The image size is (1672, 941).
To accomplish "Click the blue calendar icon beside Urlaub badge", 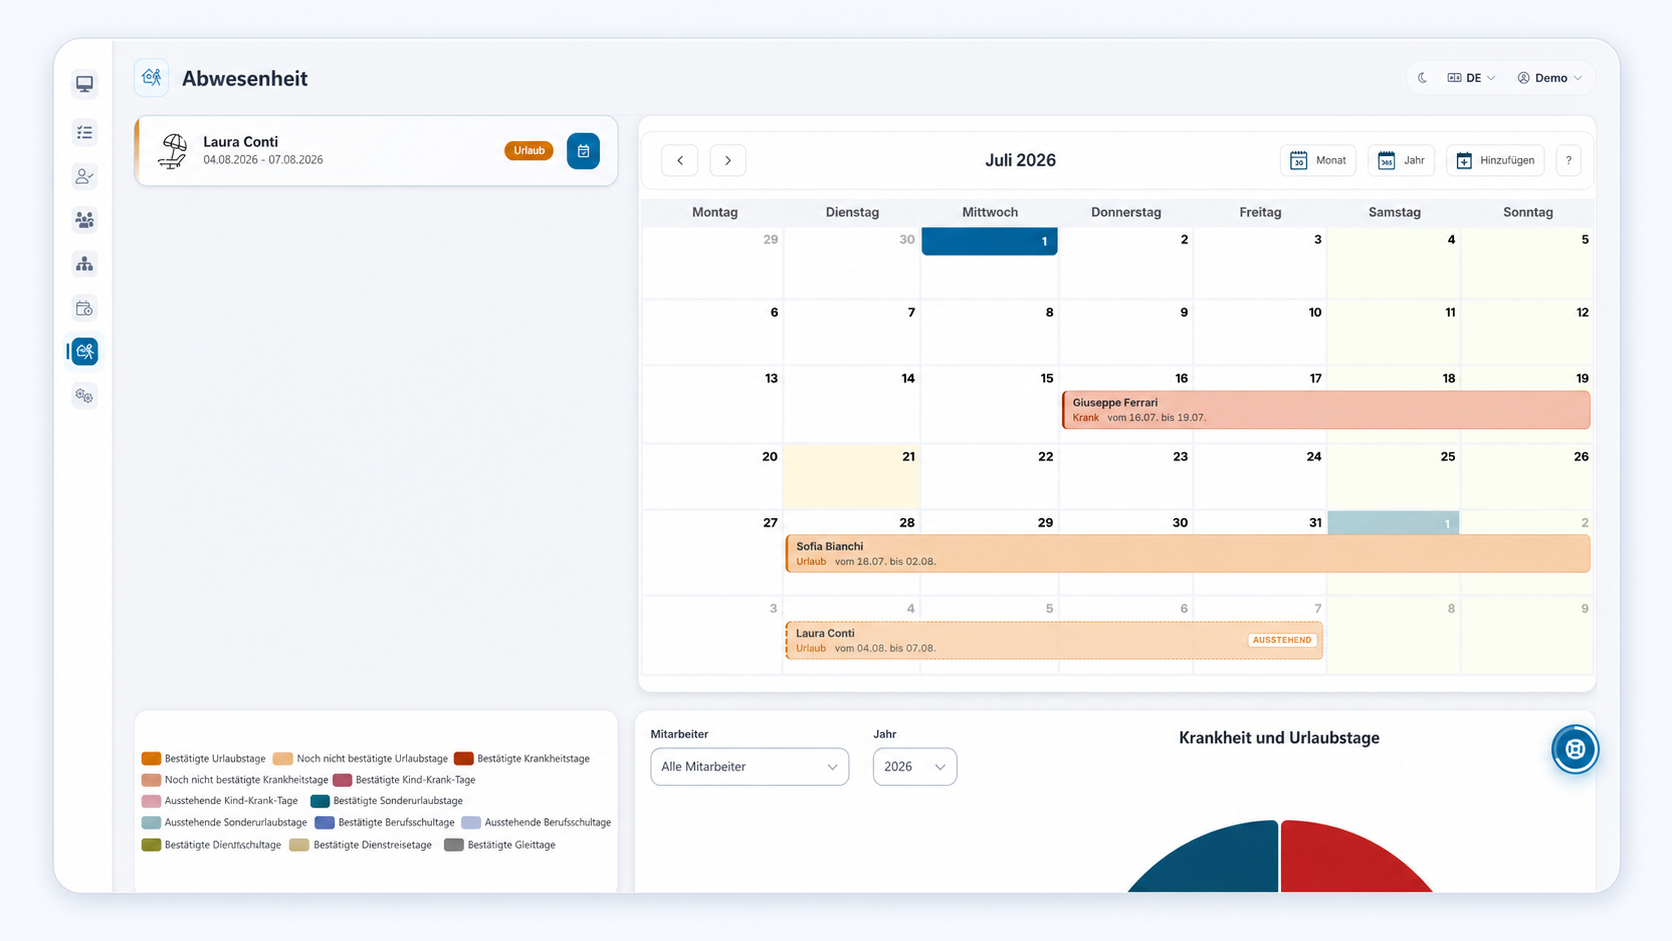I will point(583,151).
